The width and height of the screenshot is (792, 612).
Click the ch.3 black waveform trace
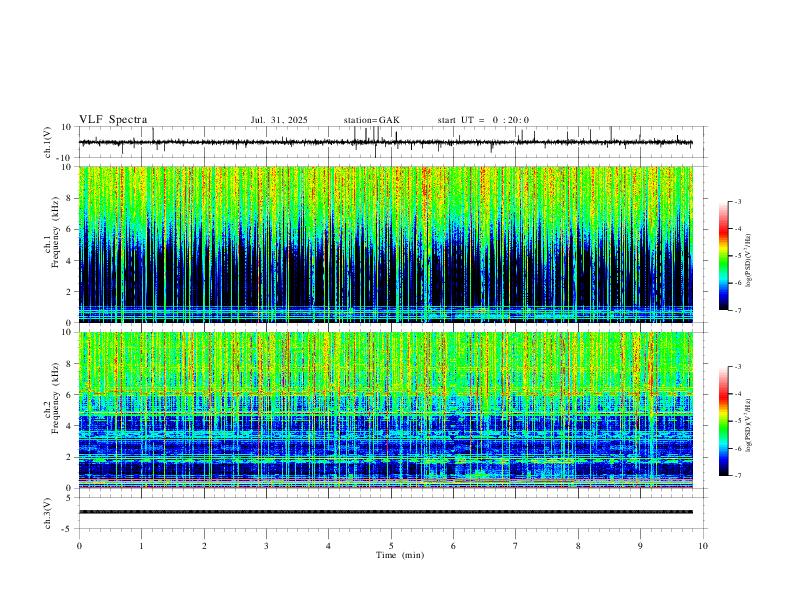(386, 512)
